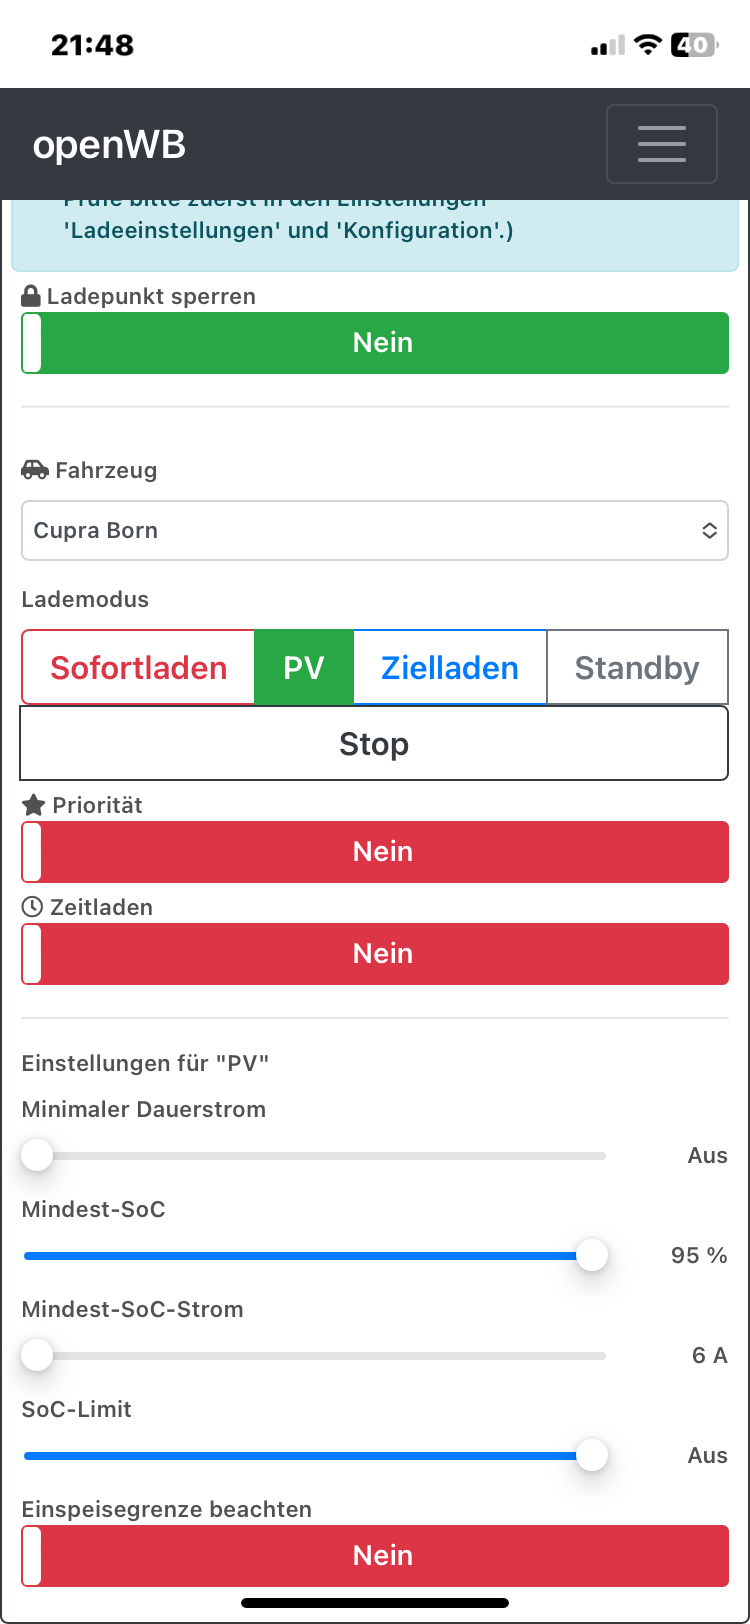This screenshot has width=750, height=1624.
Task: Click the Mindest-SoC slider handle
Action: click(x=592, y=1255)
